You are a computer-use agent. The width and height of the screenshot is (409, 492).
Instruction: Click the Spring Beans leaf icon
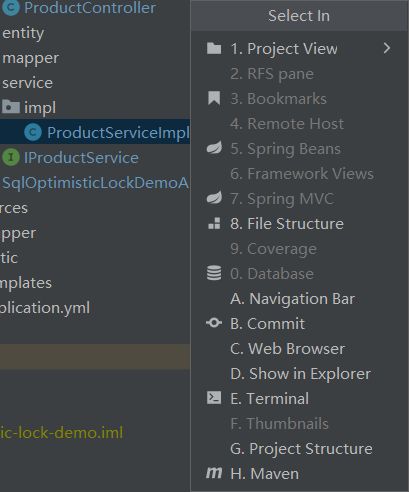tap(214, 148)
